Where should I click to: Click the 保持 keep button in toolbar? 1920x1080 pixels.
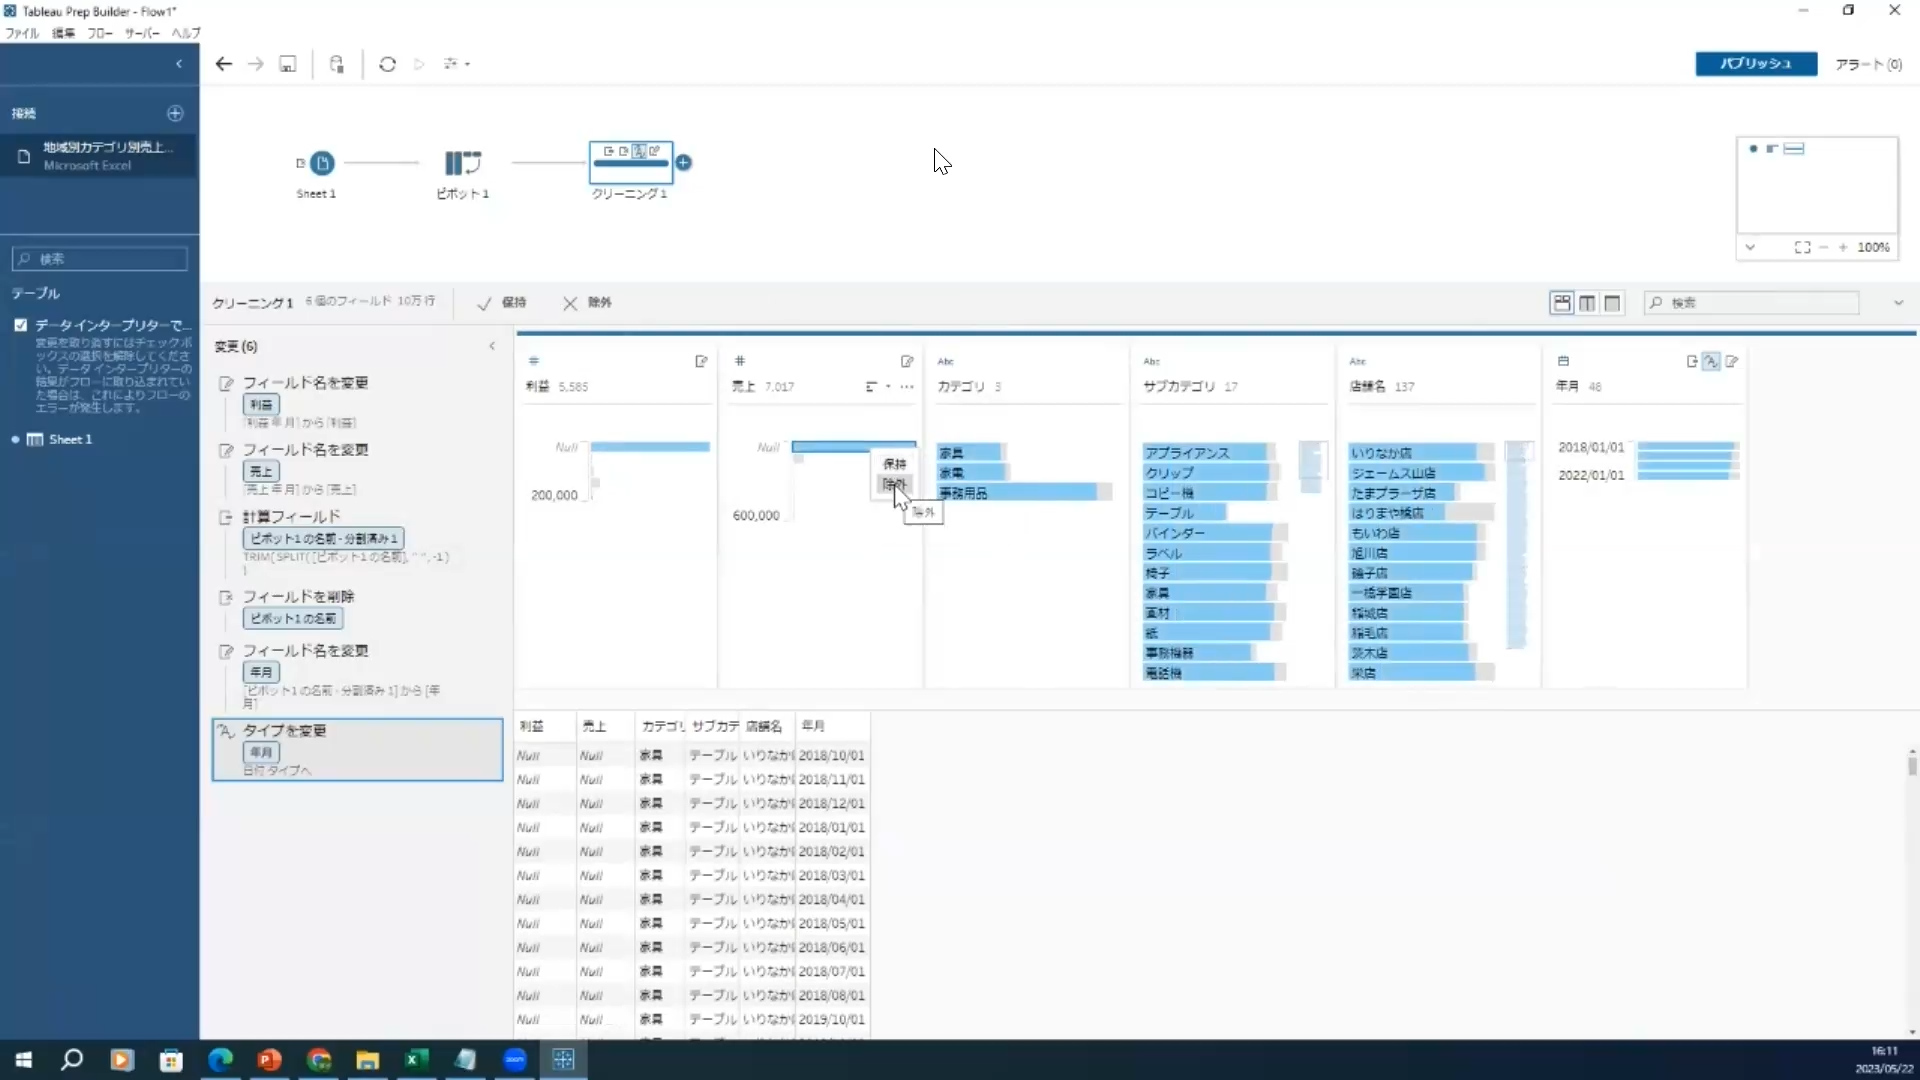coord(502,303)
